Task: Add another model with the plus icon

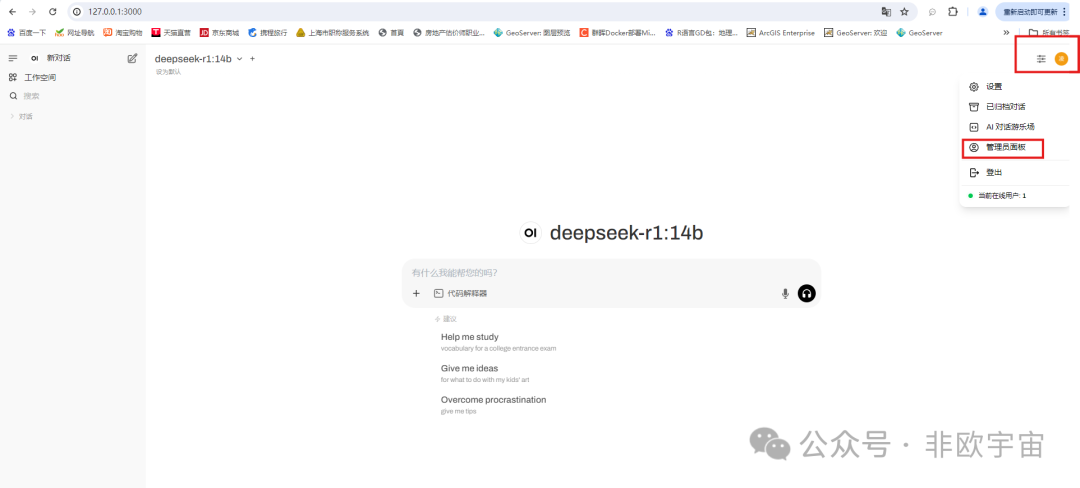Action: [x=252, y=59]
